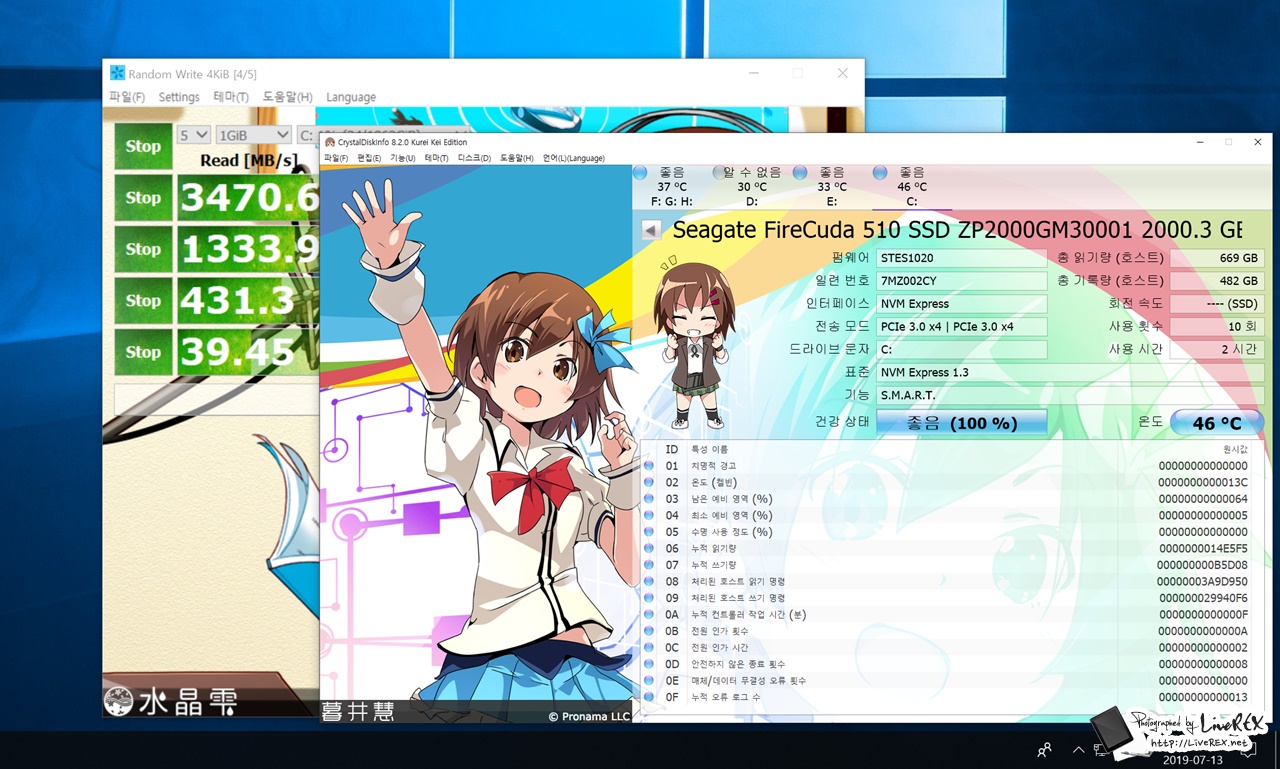
Task: Open the 편집(E) menu in CrystalDiskInfo
Action: pos(369,158)
